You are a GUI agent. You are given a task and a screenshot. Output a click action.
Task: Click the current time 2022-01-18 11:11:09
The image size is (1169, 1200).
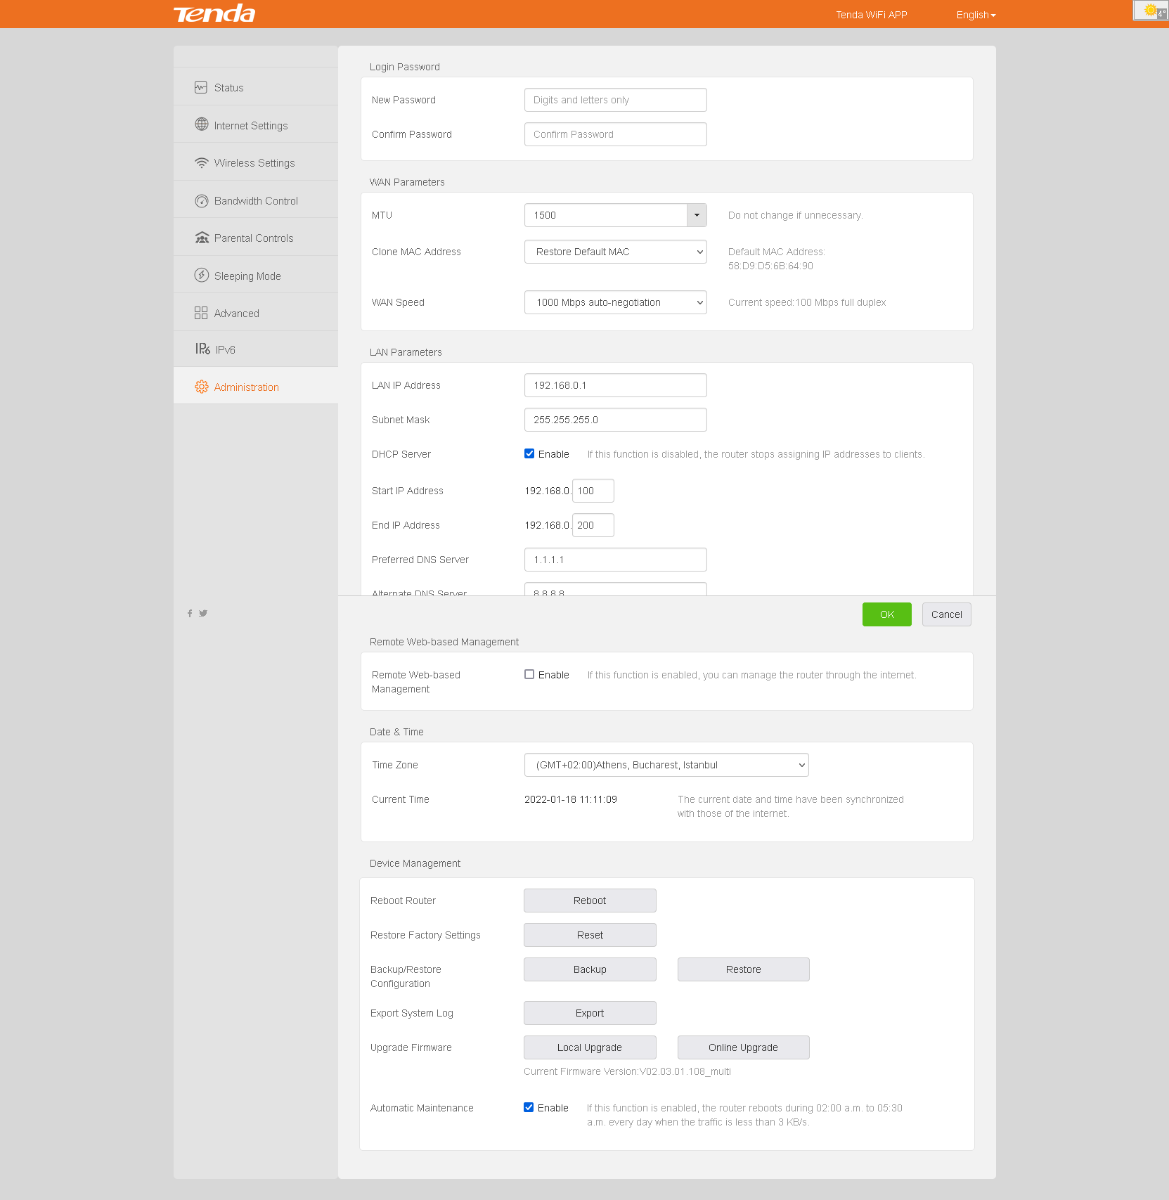(570, 799)
